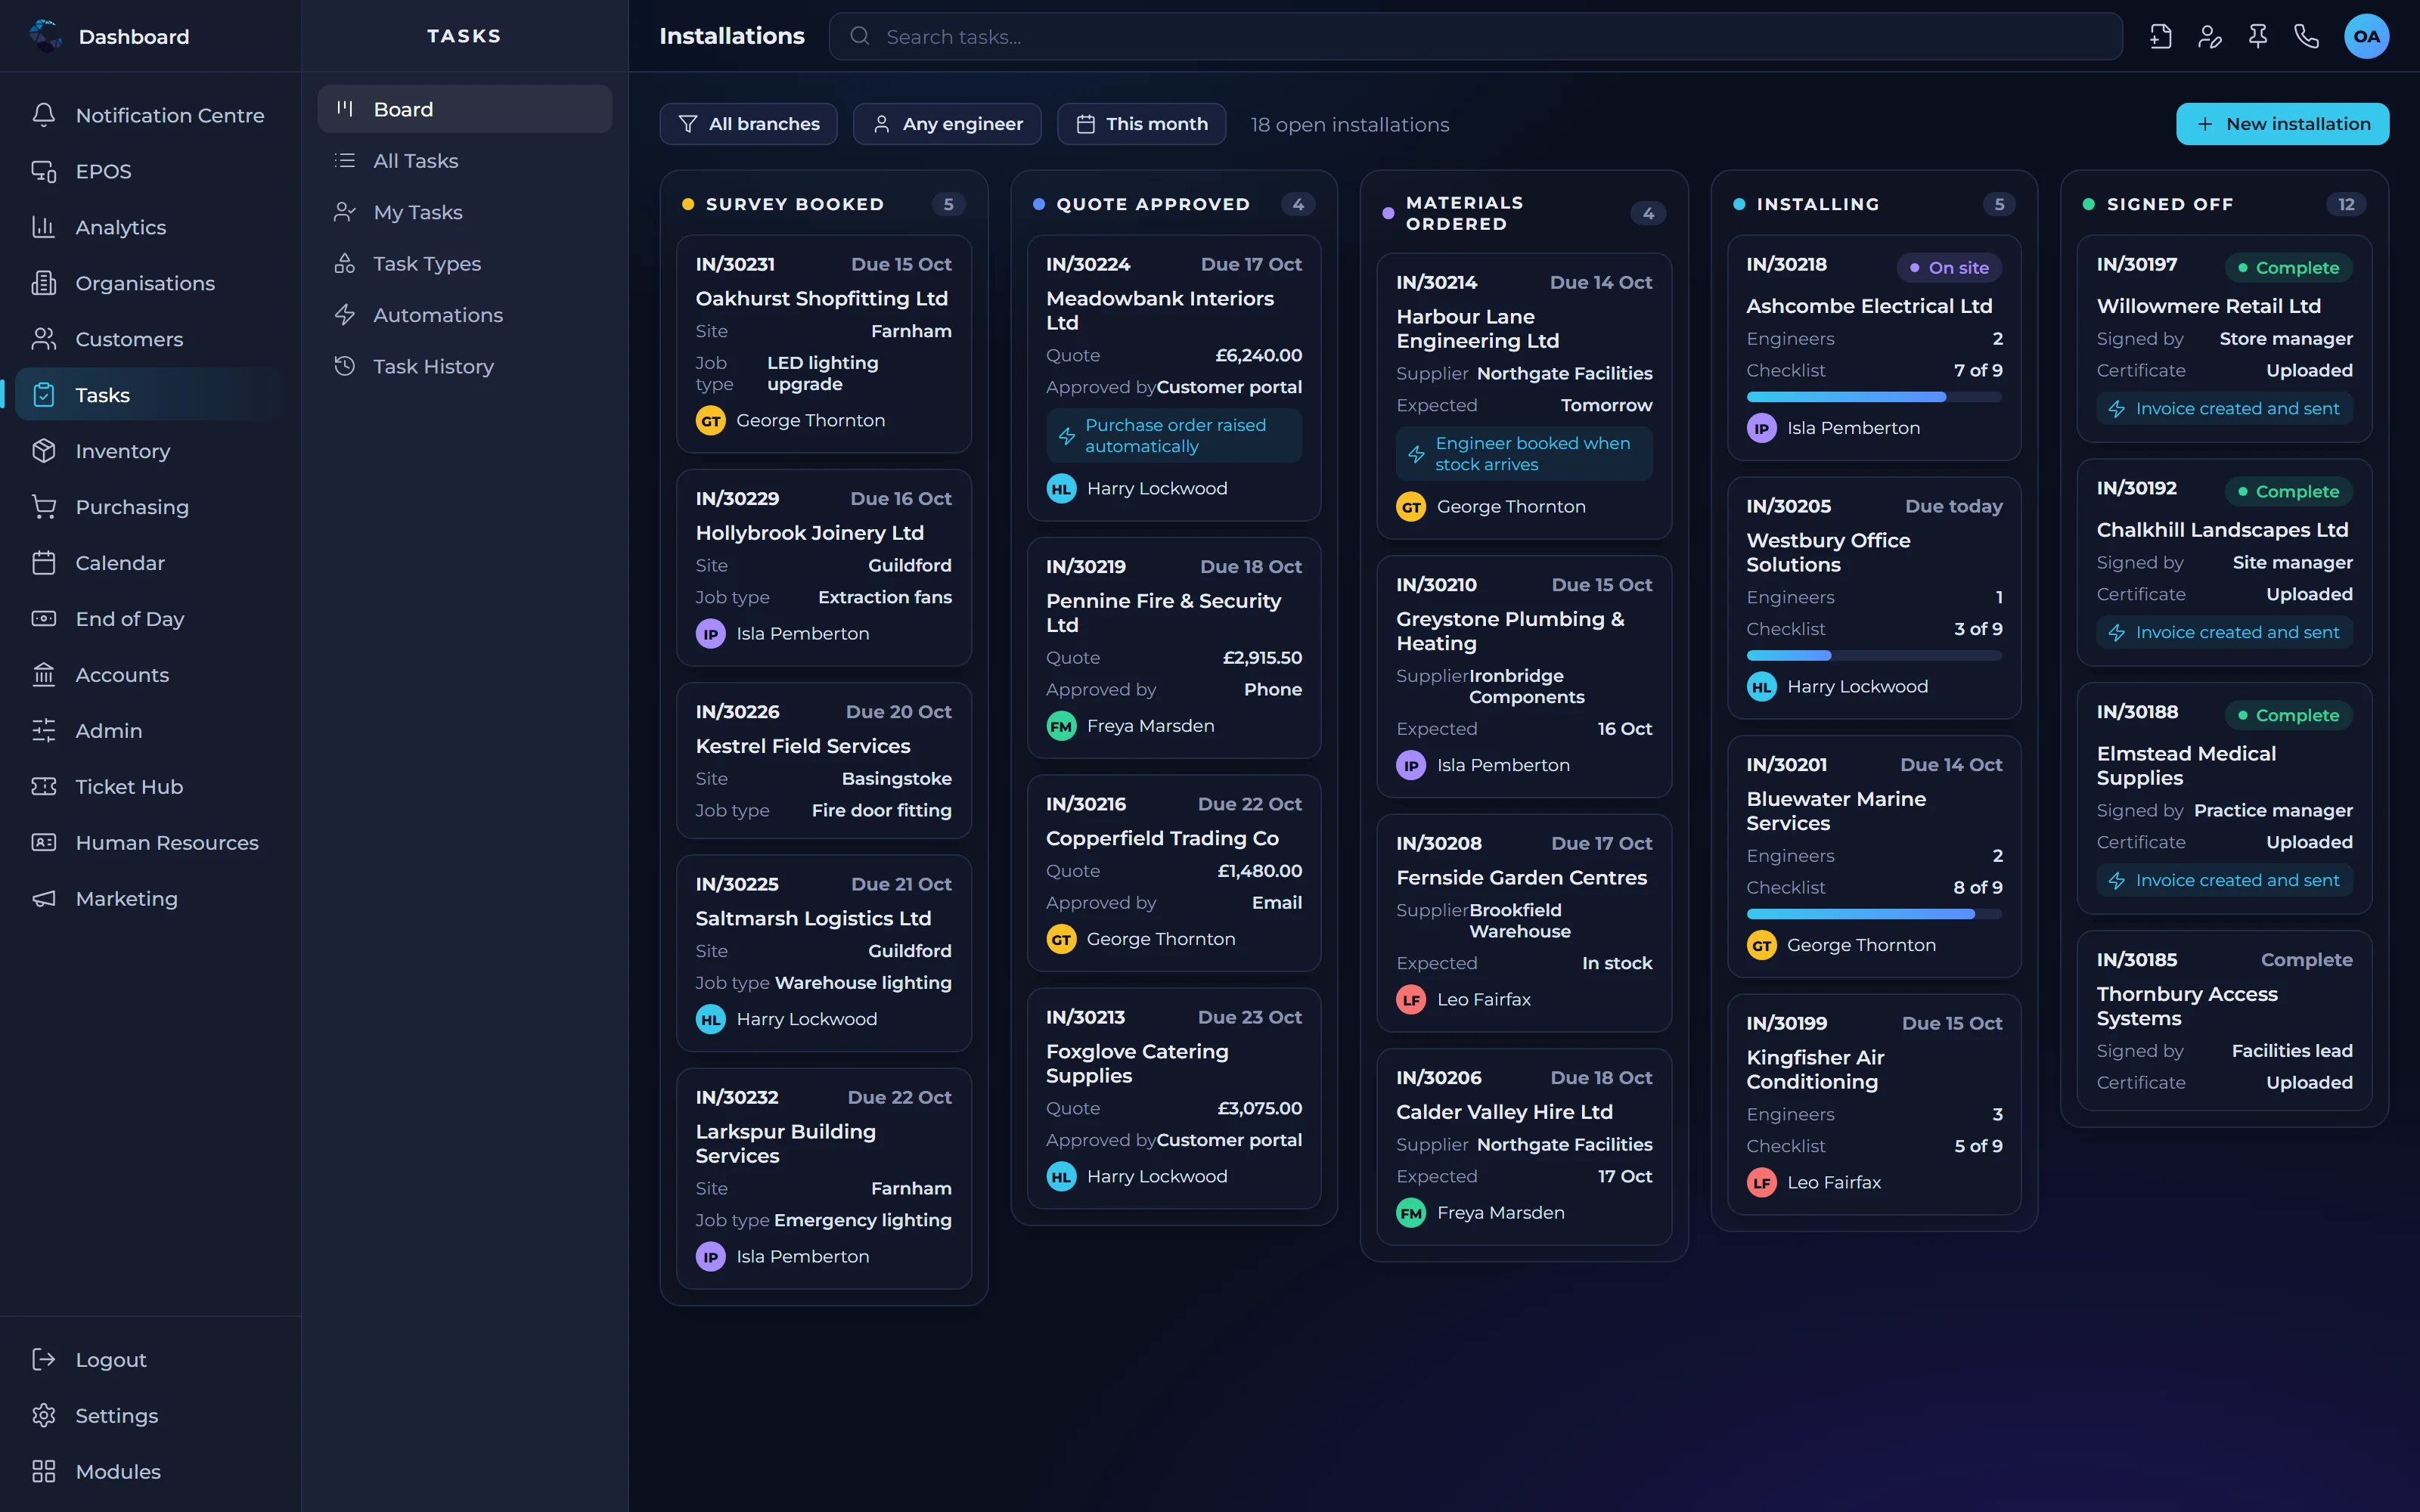Screen dimensions: 2420x1512
Task: Open the IN/30231 Oakhurst Shopfitting card
Action: [823, 344]
